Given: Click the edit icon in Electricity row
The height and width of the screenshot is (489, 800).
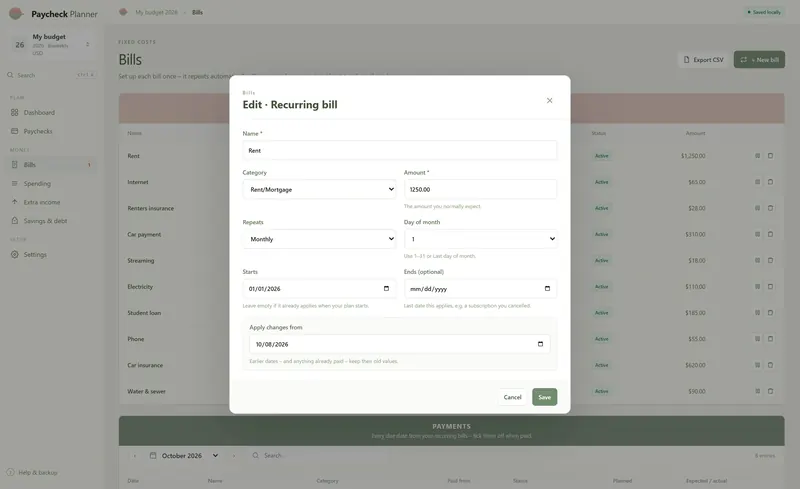Looking at the screenshot, I should tap(758, 286).
